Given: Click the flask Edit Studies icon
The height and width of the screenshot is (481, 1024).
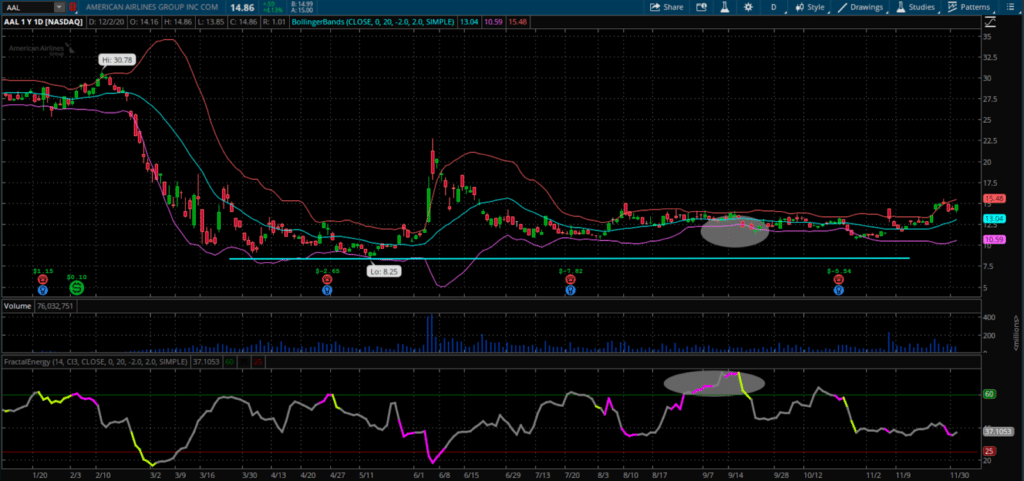Looking at the screenshot, I should pos(724,7).
